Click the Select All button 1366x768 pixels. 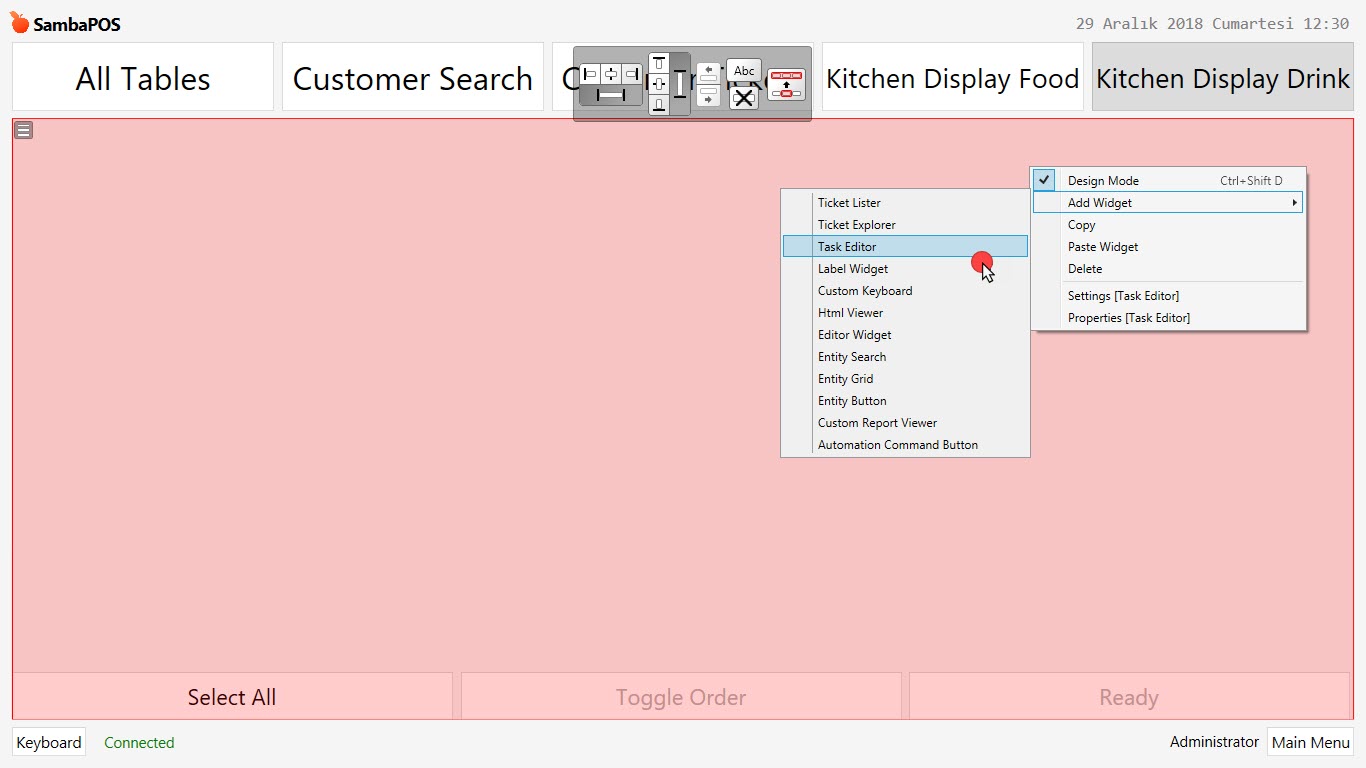tap(231, 697)
